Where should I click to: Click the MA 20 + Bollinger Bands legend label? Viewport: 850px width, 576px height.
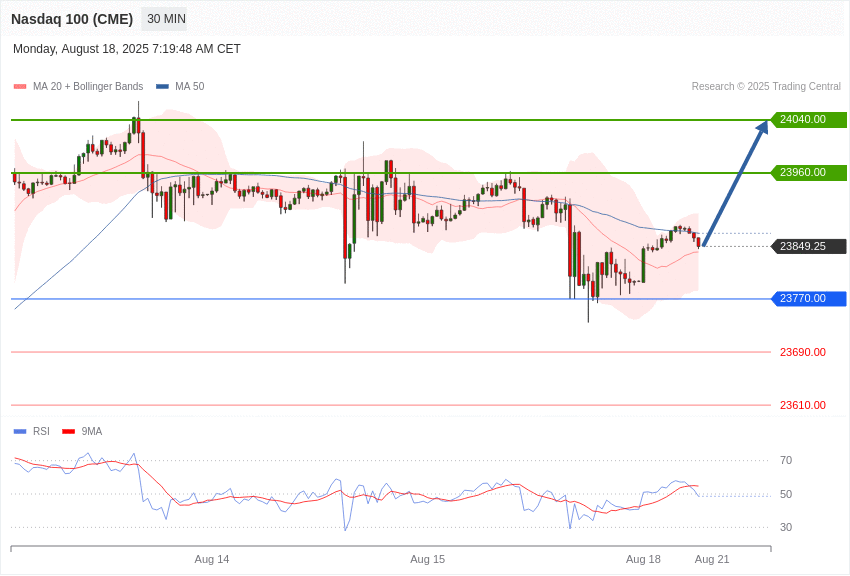coord(88,86)
